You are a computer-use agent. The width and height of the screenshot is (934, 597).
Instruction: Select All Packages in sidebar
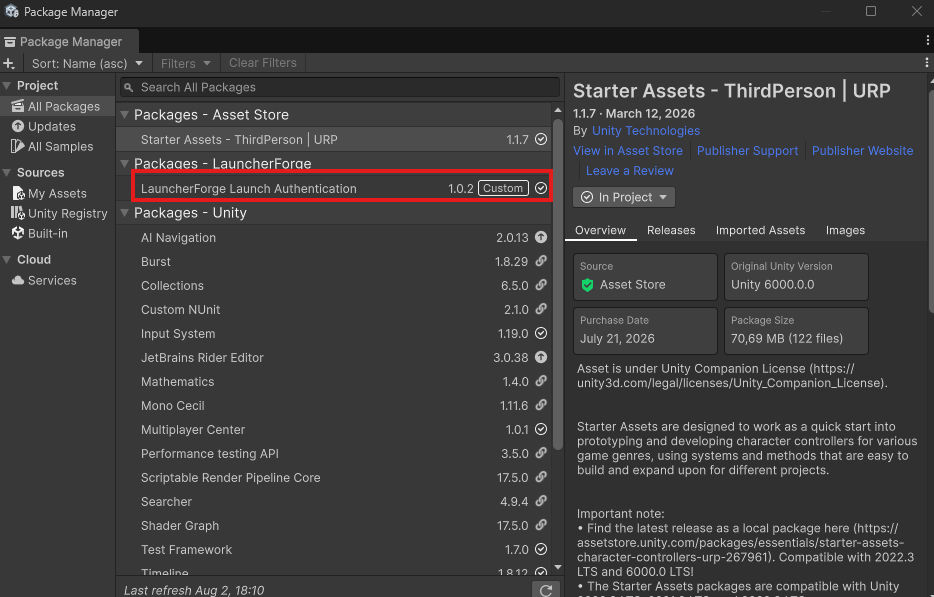[57, 107]
